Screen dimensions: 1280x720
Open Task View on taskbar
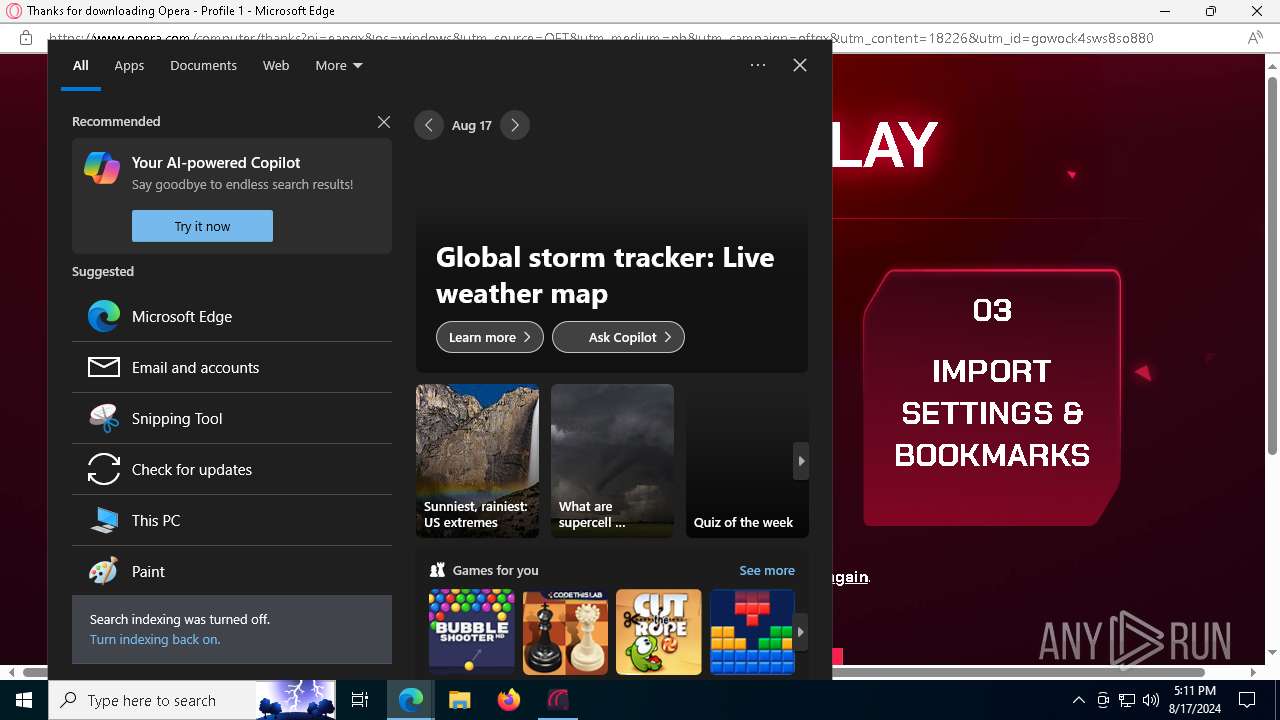click(x=360, y=700)
